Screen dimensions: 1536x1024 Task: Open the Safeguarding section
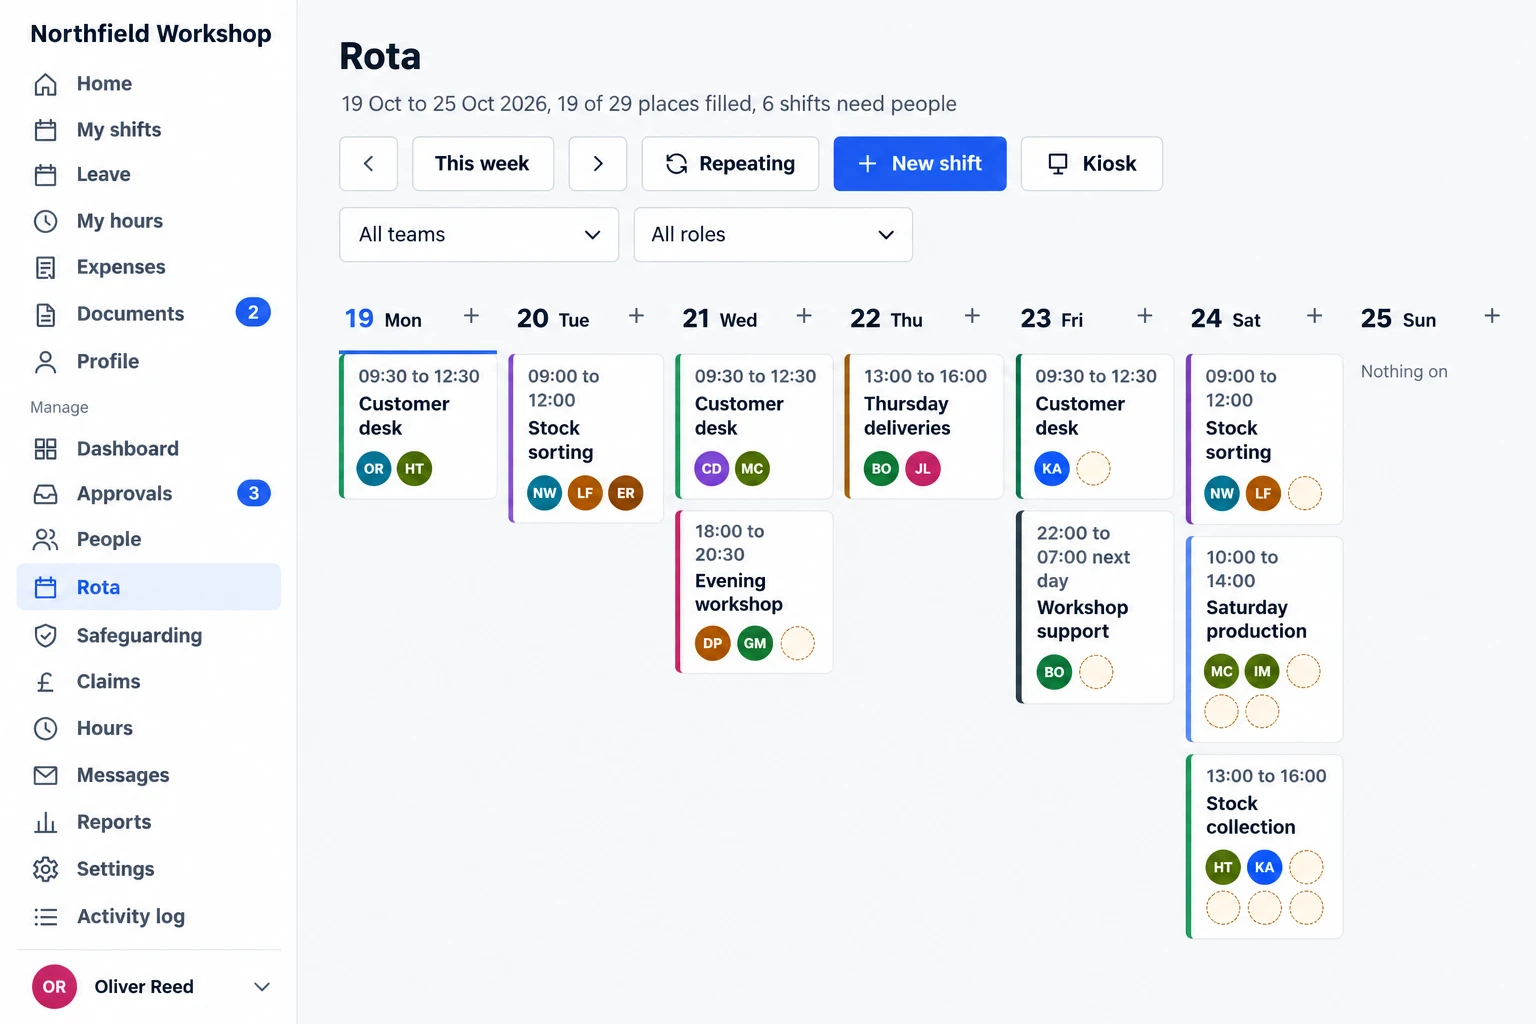coord(149,636)
